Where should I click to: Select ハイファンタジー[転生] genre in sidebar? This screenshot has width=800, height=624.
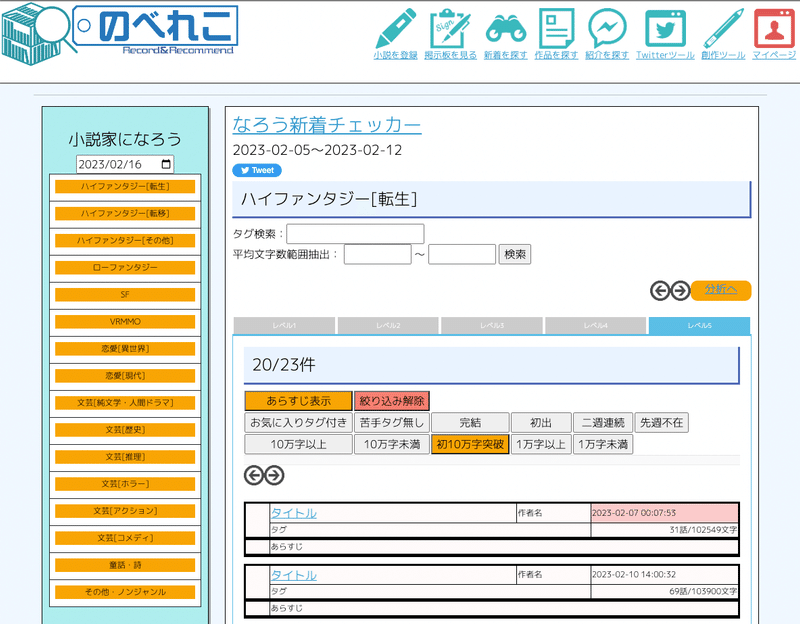tap(125, 187)
